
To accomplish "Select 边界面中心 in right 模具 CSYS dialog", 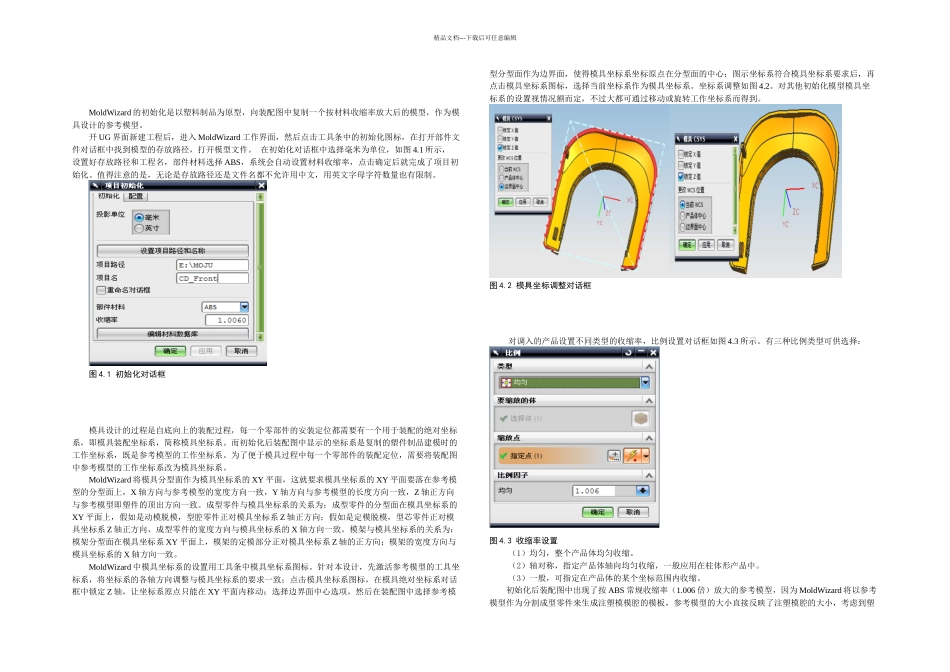I will tap(683, 227).
